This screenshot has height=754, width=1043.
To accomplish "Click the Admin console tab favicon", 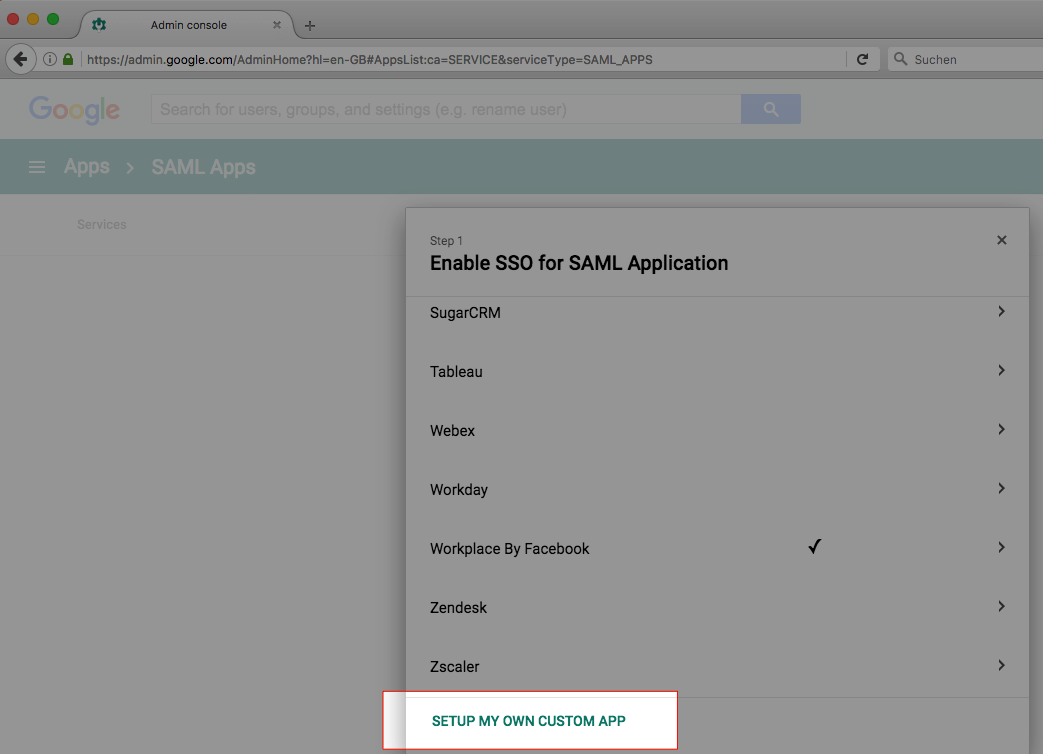I will pos(99,25).
